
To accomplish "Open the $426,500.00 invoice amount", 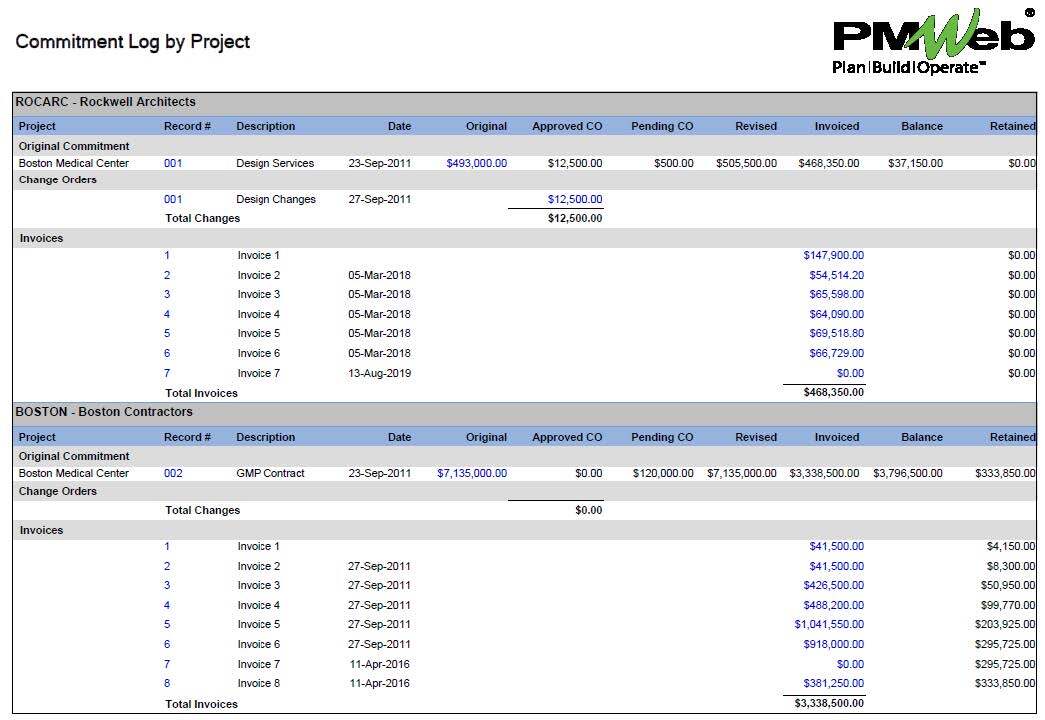I will tap(833, 585).
